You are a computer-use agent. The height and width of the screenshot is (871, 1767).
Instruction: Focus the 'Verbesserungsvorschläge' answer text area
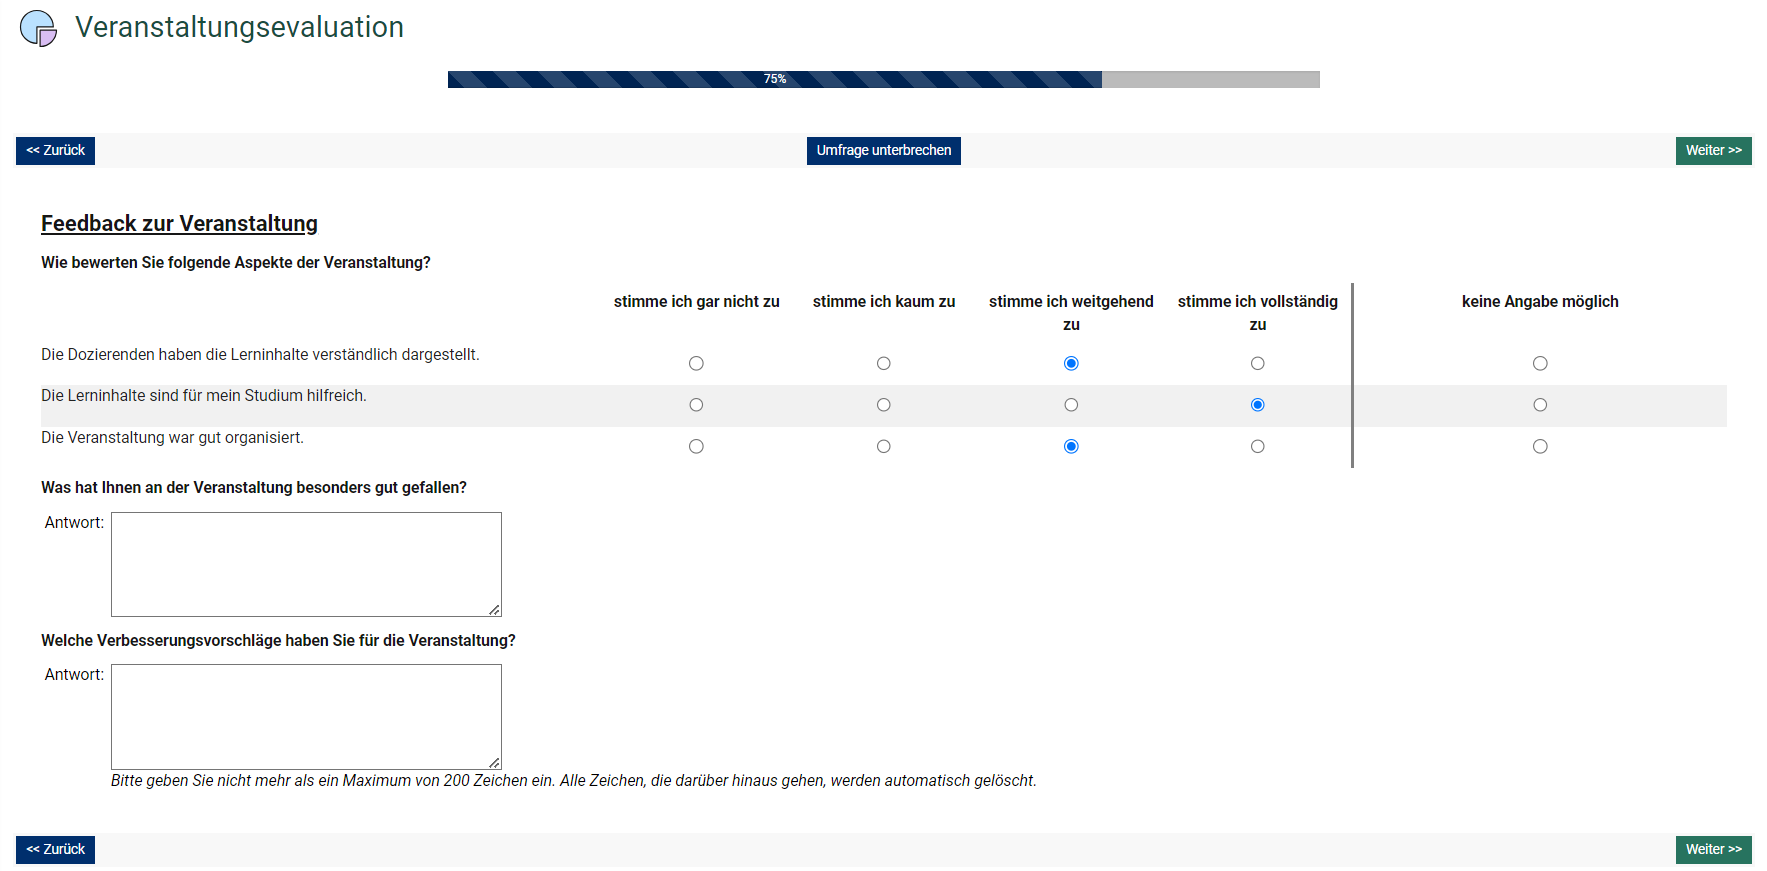[x=306, y=717]
